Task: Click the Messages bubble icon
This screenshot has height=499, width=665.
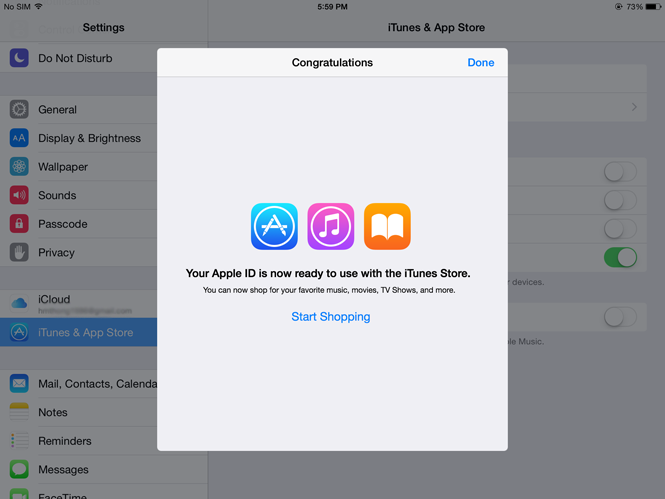Action: [19, 469]
